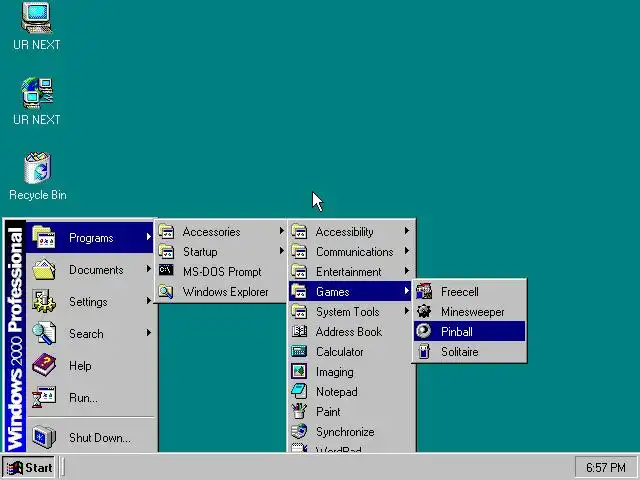Expand the Documents submenu arrow
This screenshot has height=480, width=640.
click(149, 269)
